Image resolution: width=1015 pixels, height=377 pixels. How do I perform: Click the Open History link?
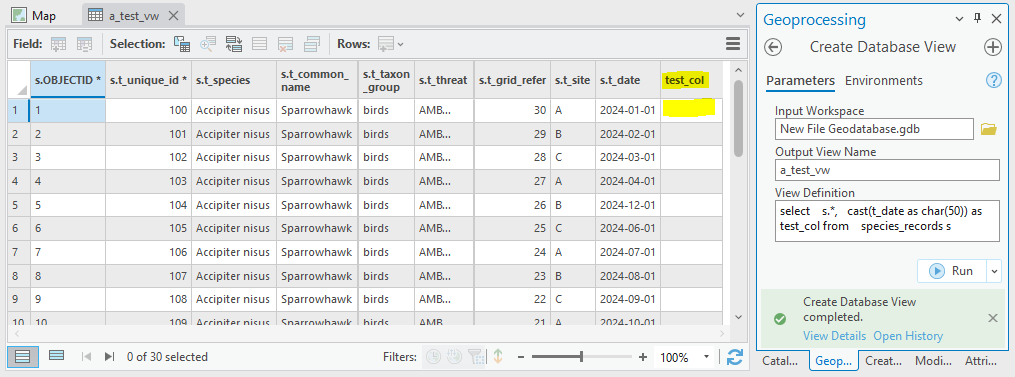[908, 336]
